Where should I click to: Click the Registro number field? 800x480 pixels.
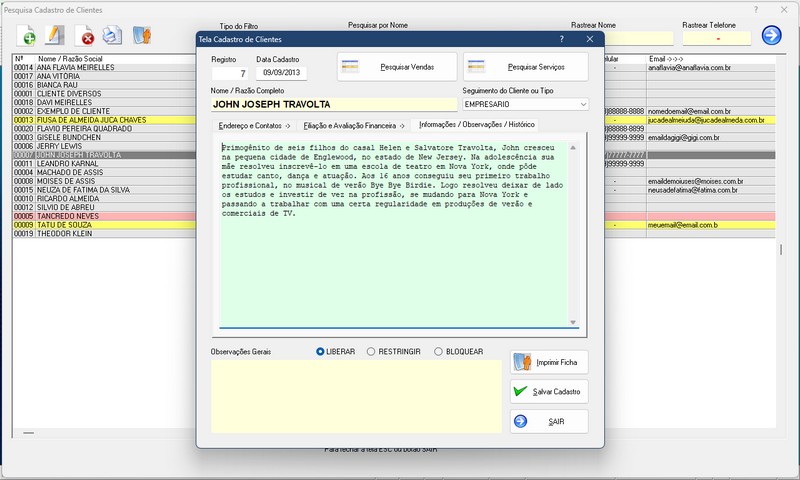coord(230,73)
